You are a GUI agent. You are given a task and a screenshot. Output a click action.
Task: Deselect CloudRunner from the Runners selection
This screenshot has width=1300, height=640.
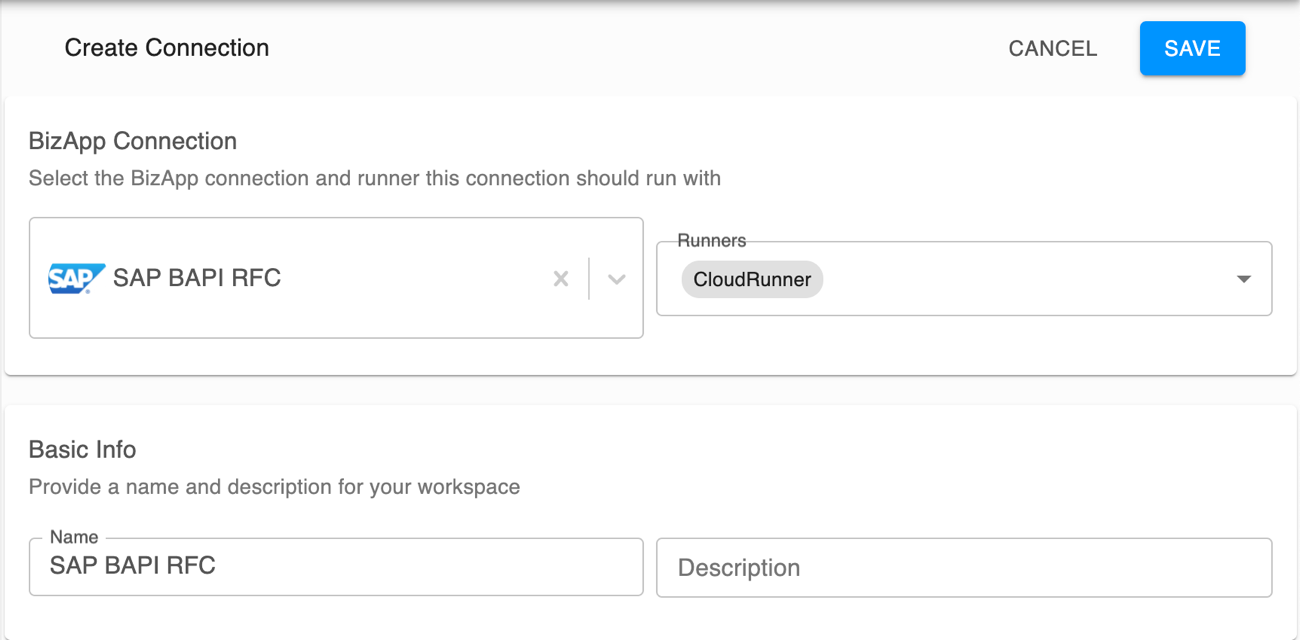tap(751, 279)
